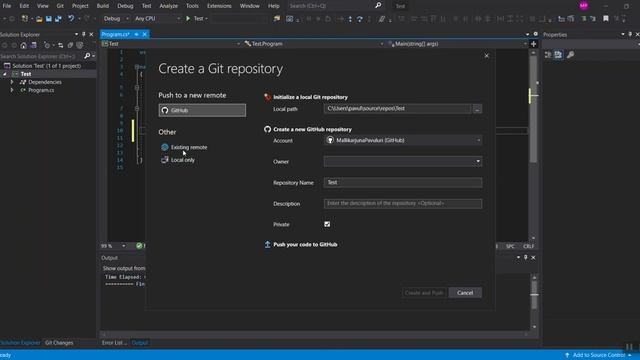Click the Save icon in the toolbar

[49, 19]
